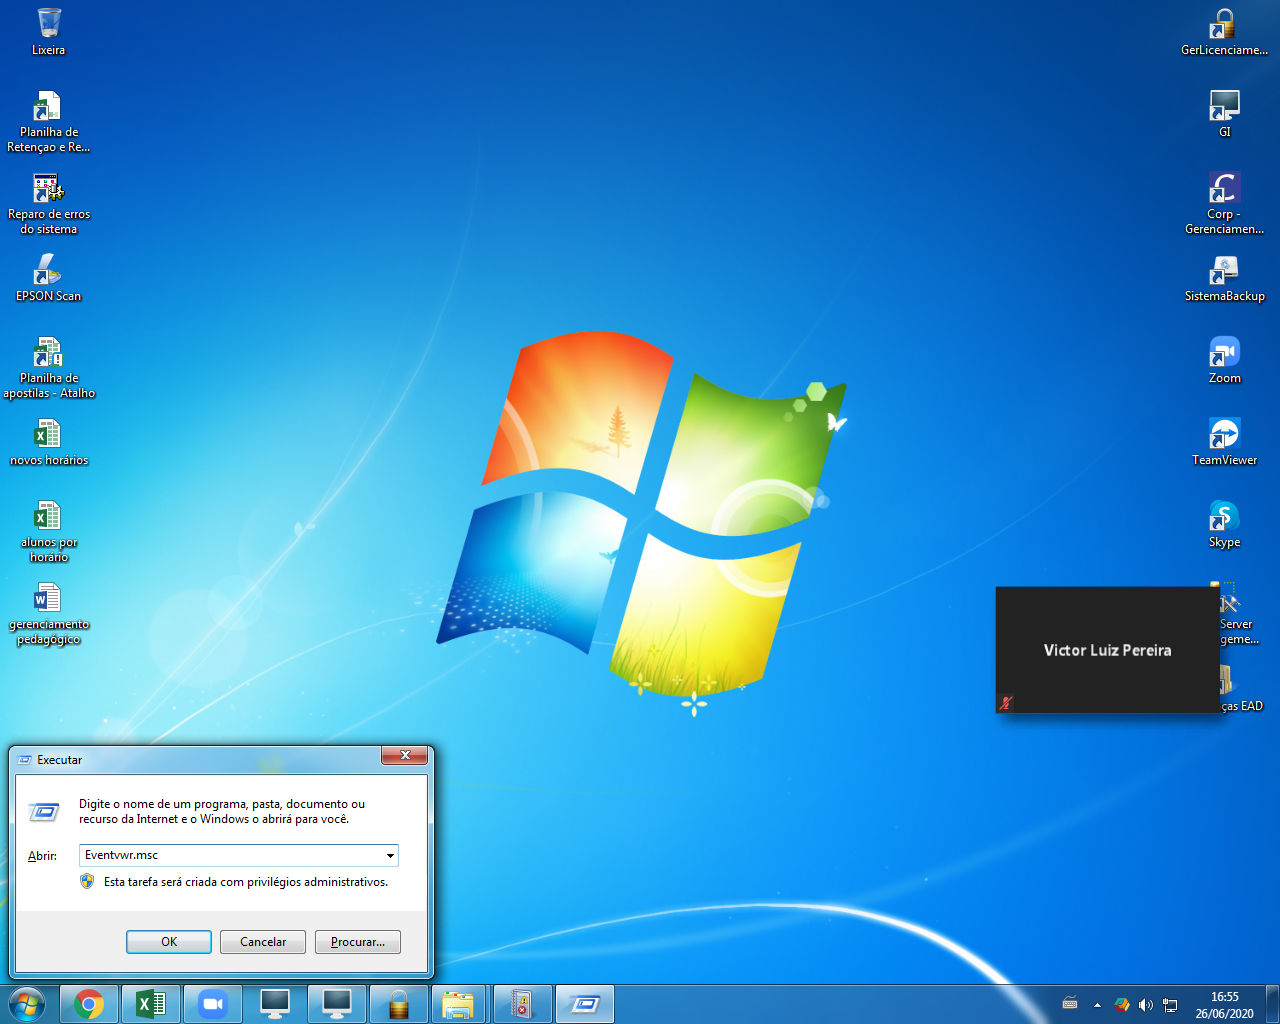Open Corp - Gerenciamen... shortcut
Image resolution: width=1280 pixels, height=1024 pixels.
1224,204
